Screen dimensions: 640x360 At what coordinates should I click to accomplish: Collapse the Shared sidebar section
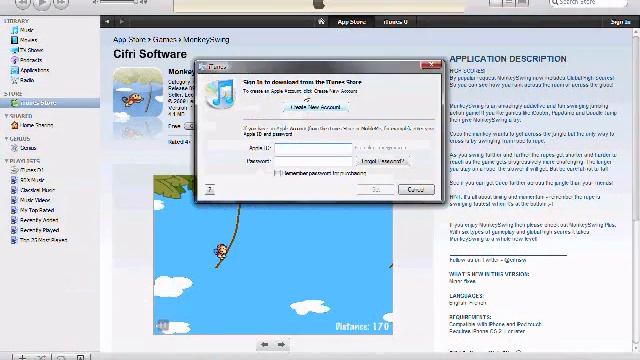point(6,116)
